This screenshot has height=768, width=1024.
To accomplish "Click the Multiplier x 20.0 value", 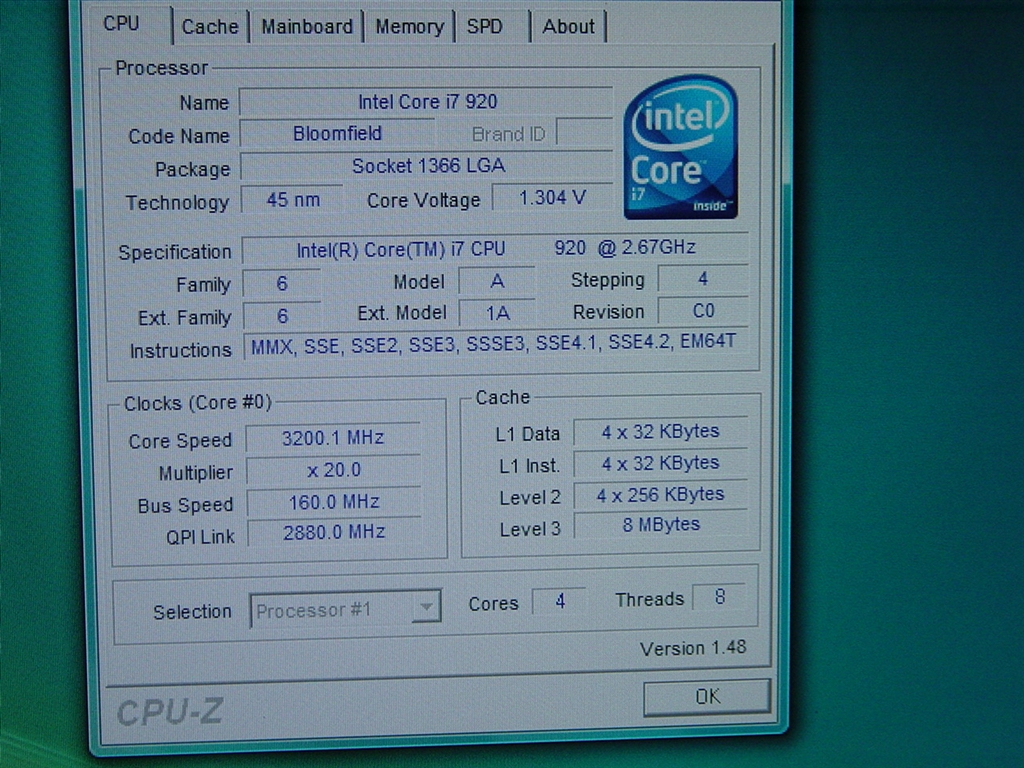I will 333,470.
